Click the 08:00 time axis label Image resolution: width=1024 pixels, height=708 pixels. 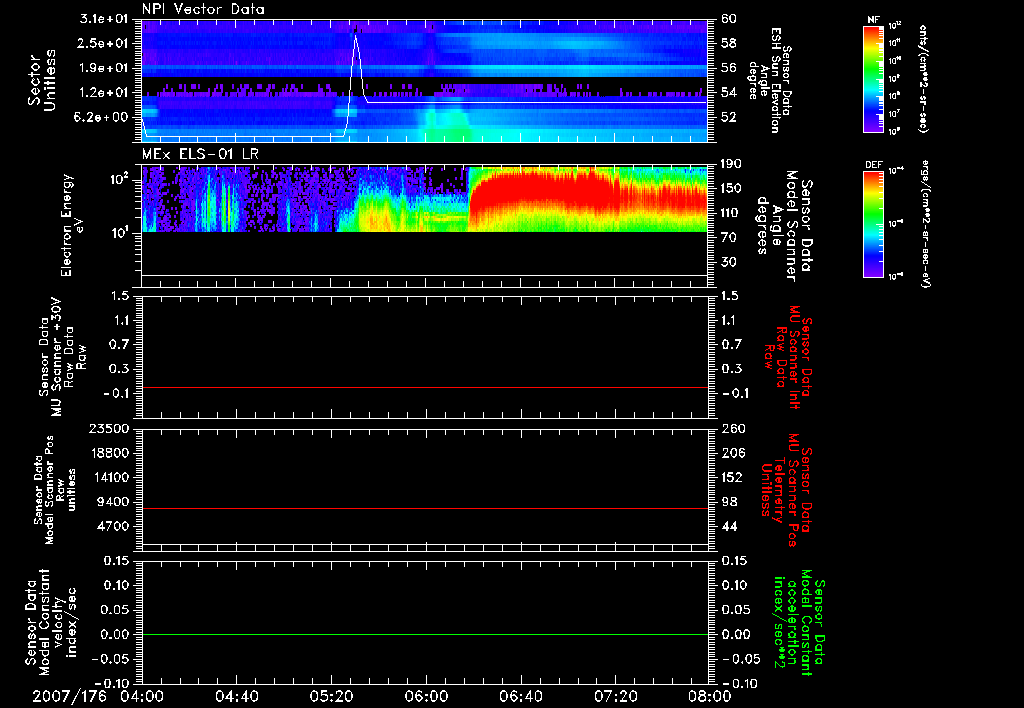[x=708, y=696]
